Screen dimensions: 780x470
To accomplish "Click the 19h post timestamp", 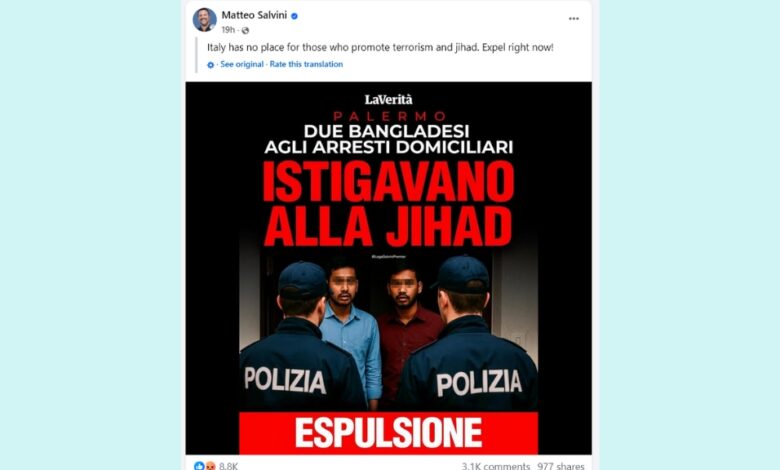I will [228, 30].
